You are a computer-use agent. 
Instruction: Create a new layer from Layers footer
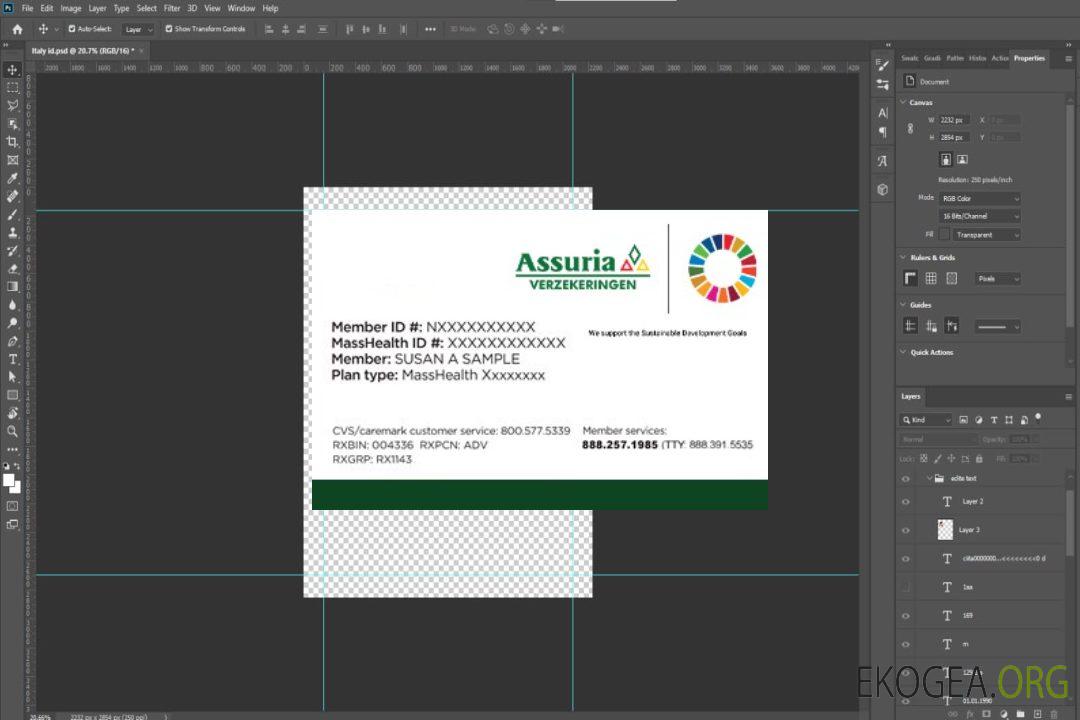(x=1037, y=714)
